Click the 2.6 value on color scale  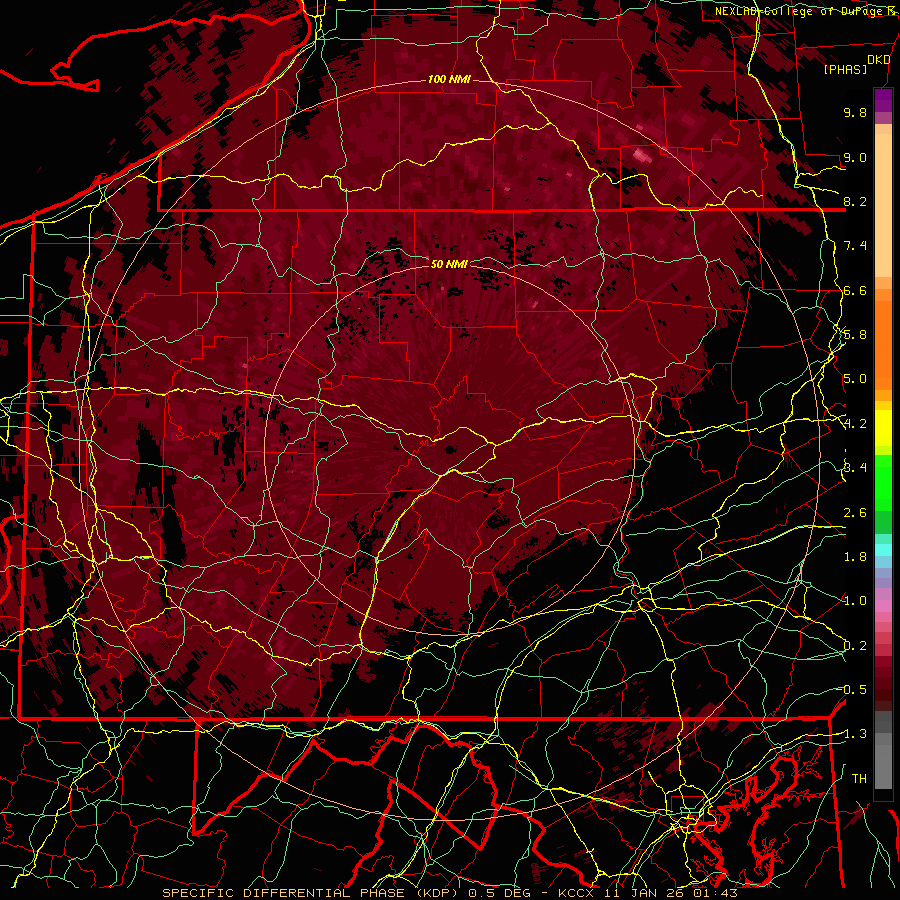point(855,513)
